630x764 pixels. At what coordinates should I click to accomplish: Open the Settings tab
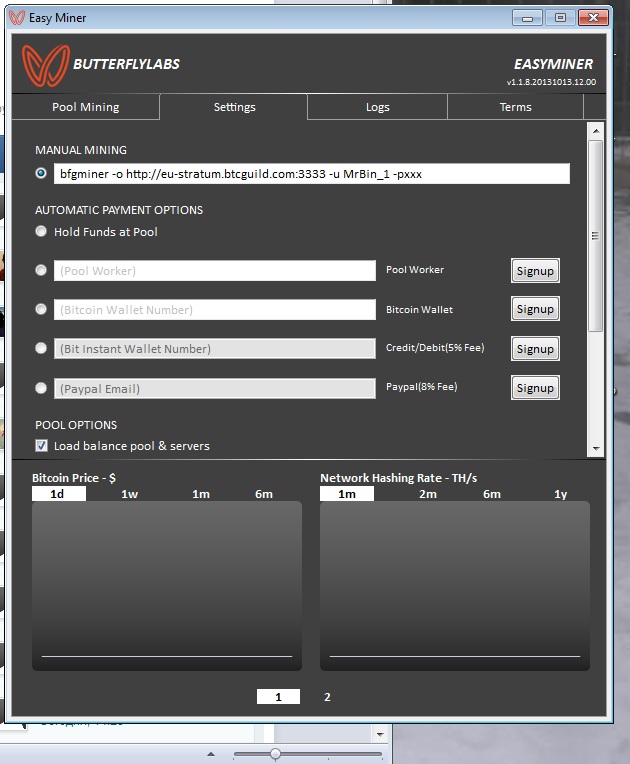click(x=234, y=107)
